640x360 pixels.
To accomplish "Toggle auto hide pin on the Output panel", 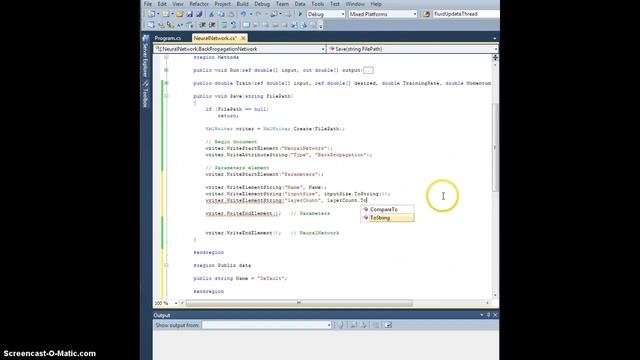I will point(488,315).
